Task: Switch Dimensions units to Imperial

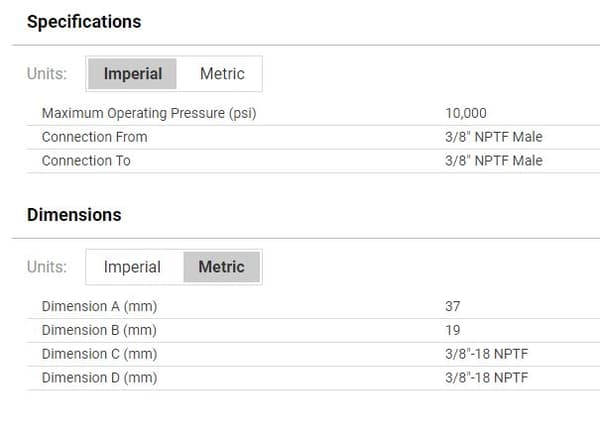Action: pyautogui.click(x=132, y=267)
